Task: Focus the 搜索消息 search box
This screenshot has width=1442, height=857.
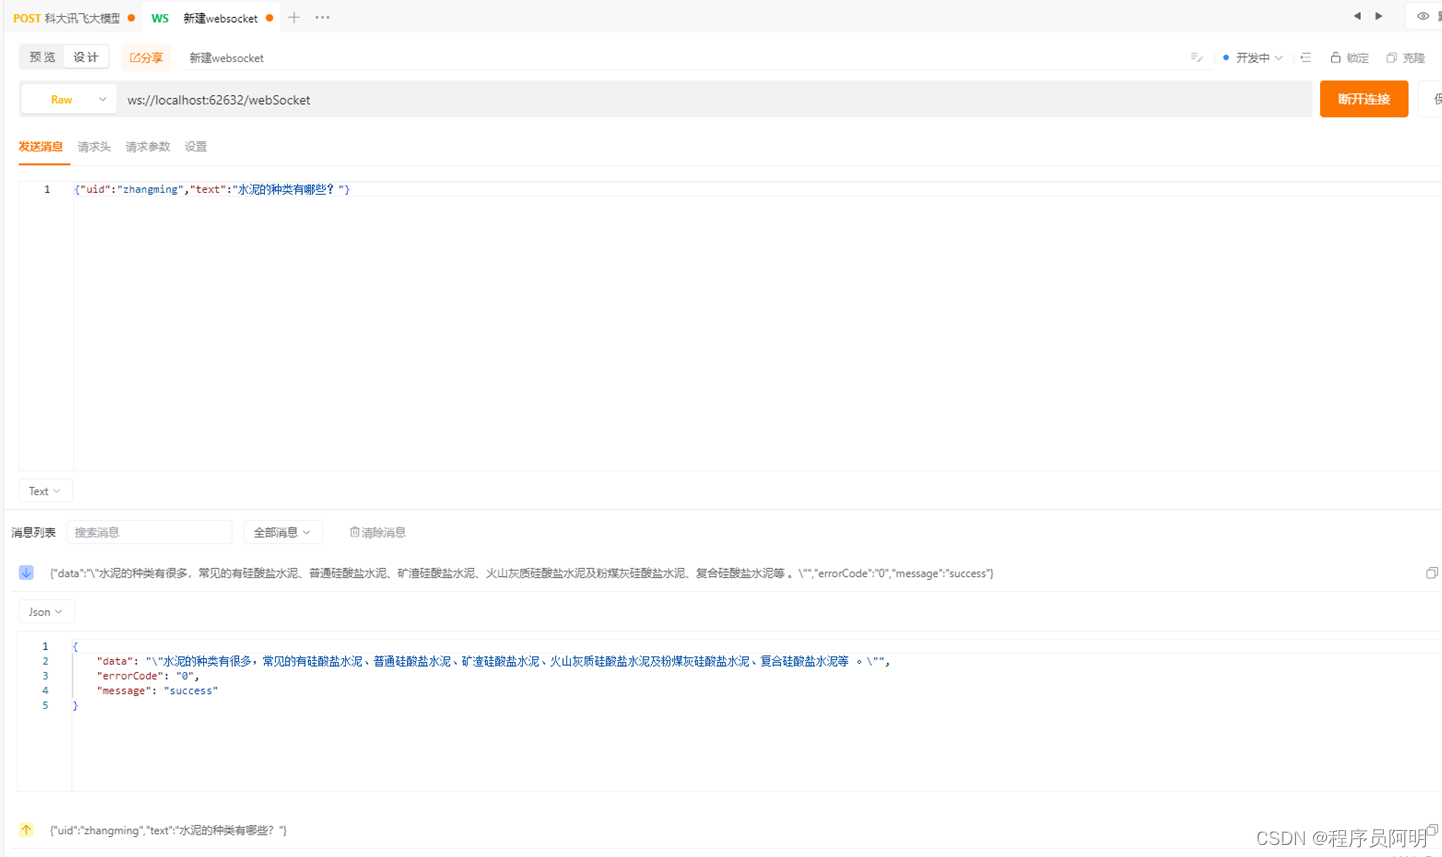Action: point(150,532)
